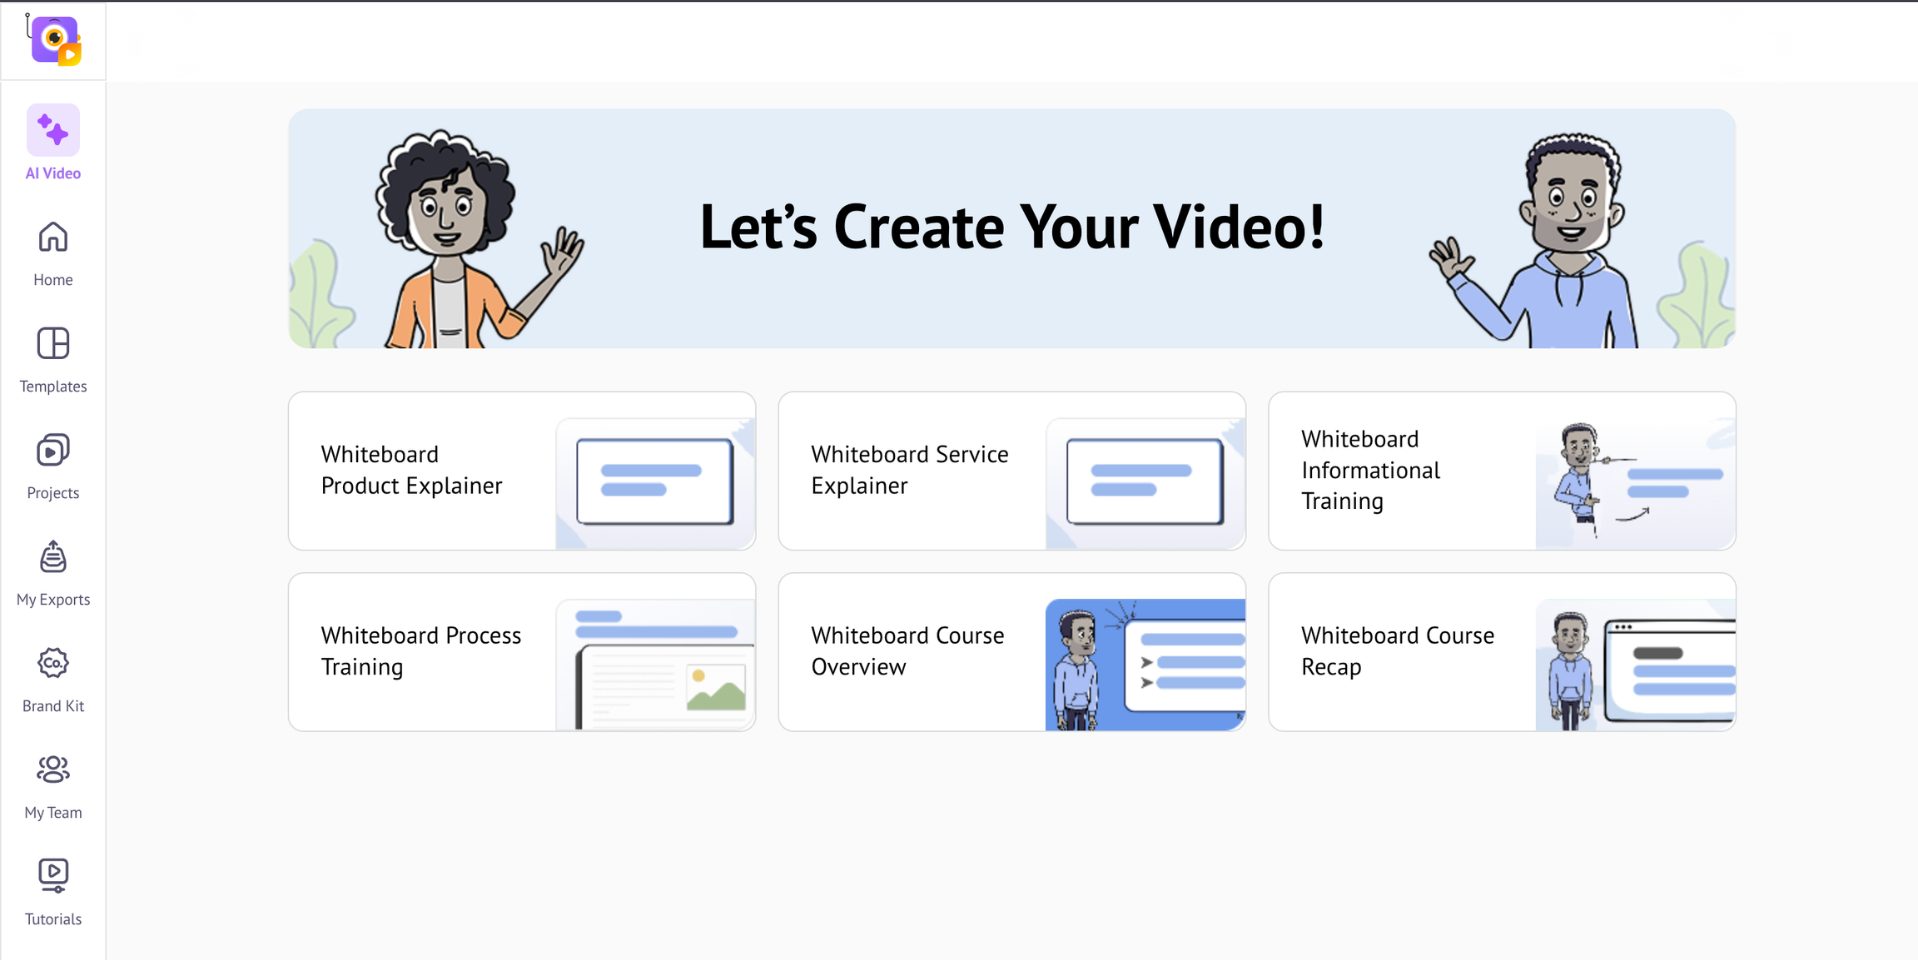The height and width of the screenshot is (960, 1918).
Task: Open Tutorials via the sidebar icon
Action: coord(52,890)
